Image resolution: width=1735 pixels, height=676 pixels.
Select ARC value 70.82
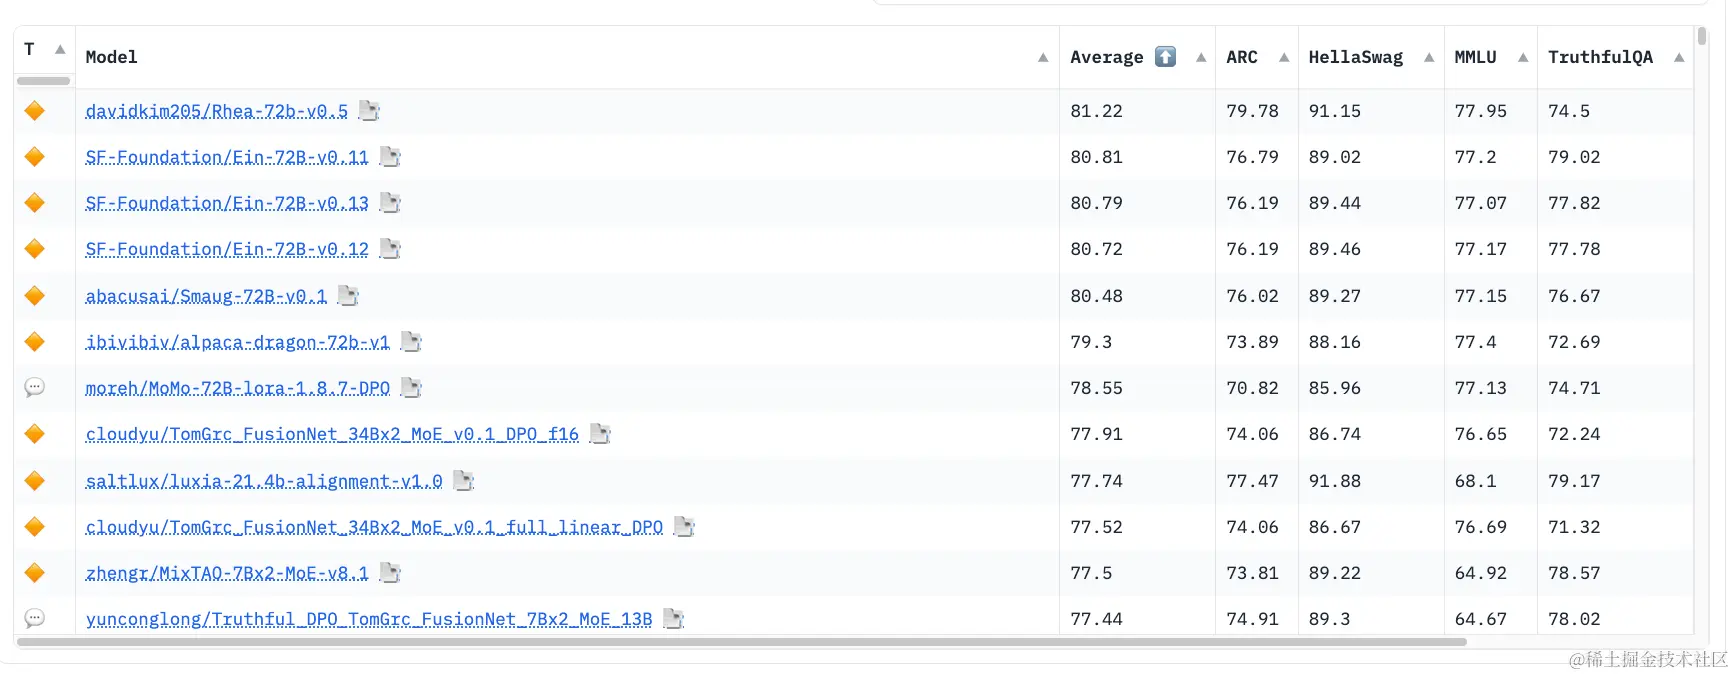point(1252,388)
